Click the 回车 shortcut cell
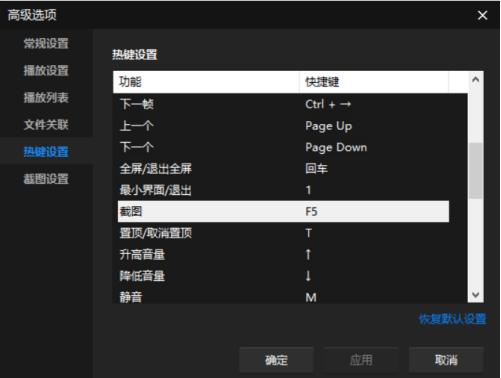Image resolution: width=501 pixels, height=378 pixels. pos(316,169)
